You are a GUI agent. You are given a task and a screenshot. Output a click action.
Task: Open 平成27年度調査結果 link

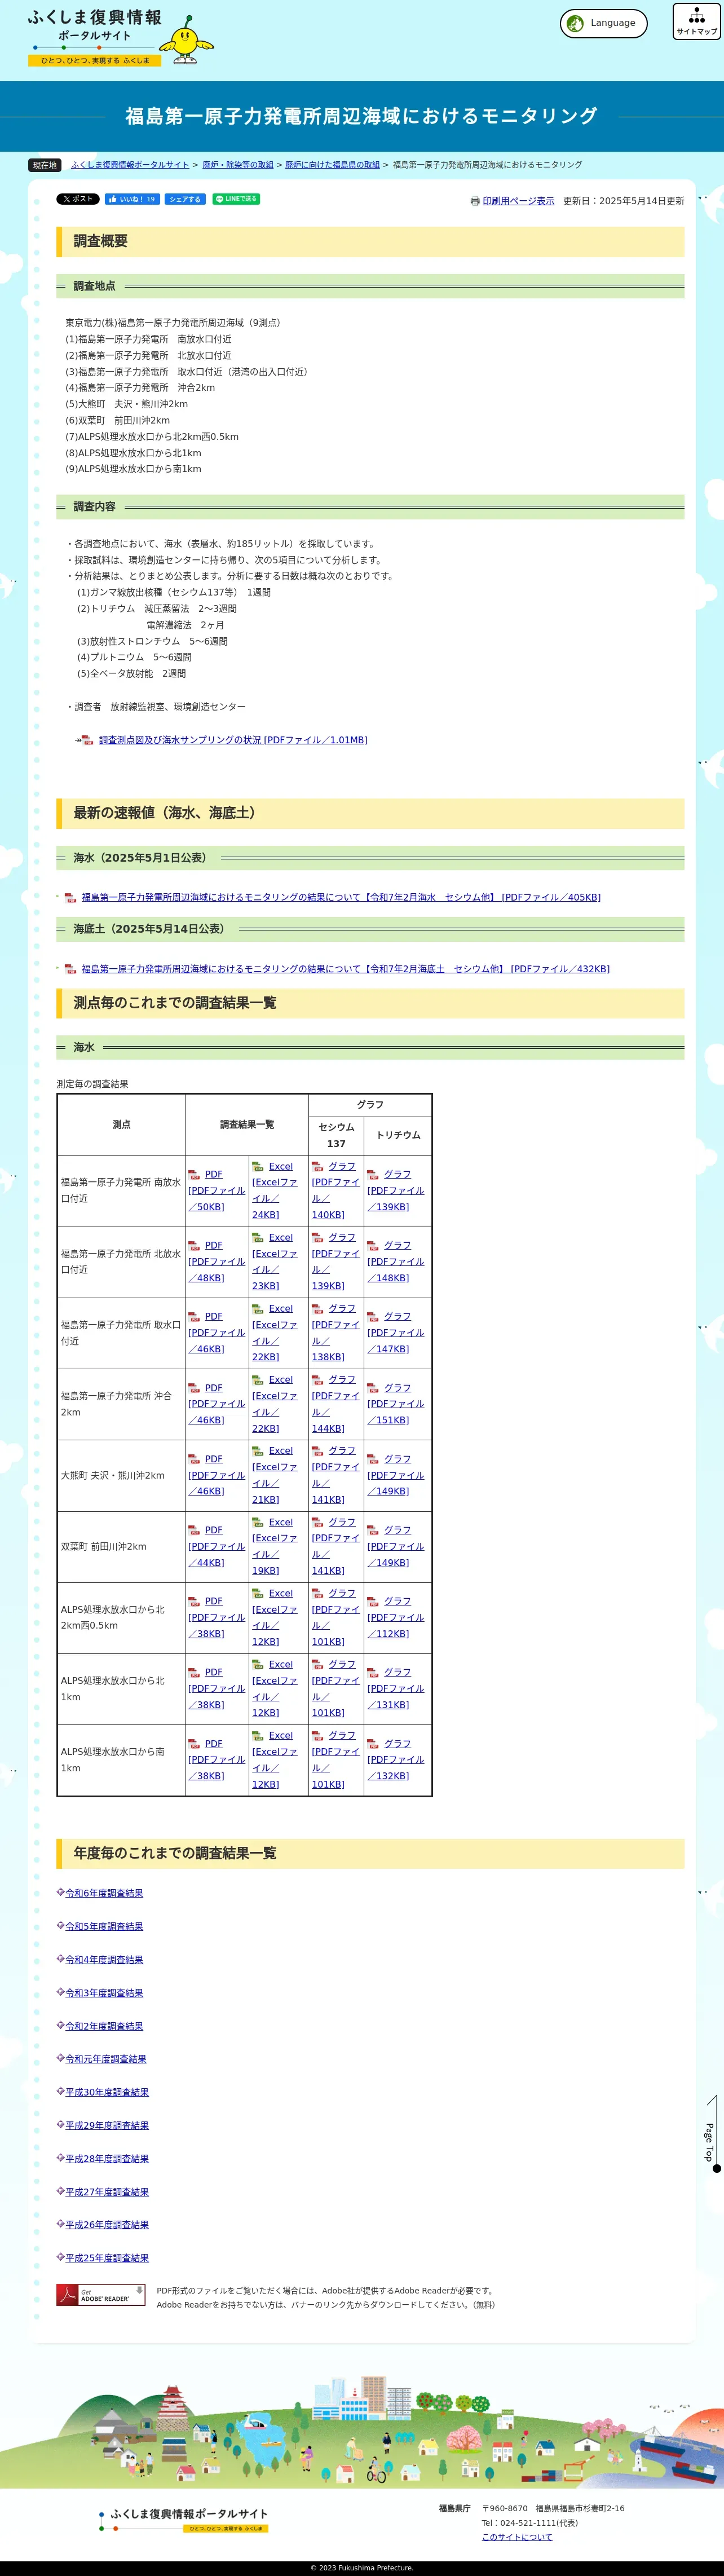tap(107, 2191)
